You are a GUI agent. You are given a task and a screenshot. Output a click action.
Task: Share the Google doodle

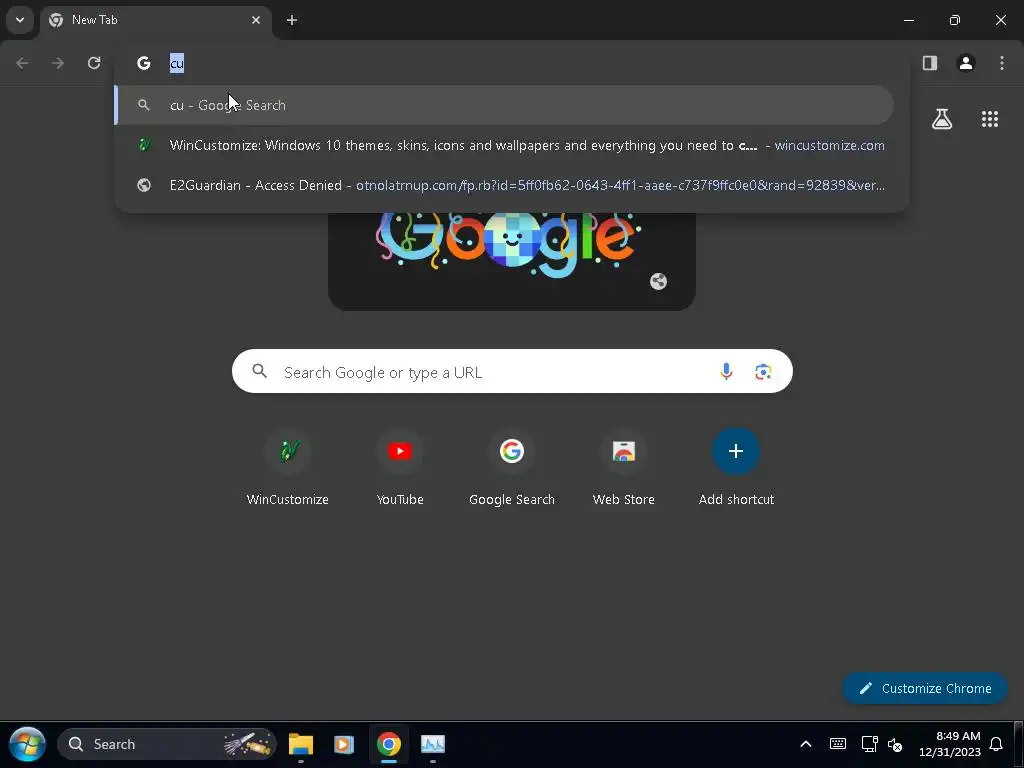pos(658,281)
